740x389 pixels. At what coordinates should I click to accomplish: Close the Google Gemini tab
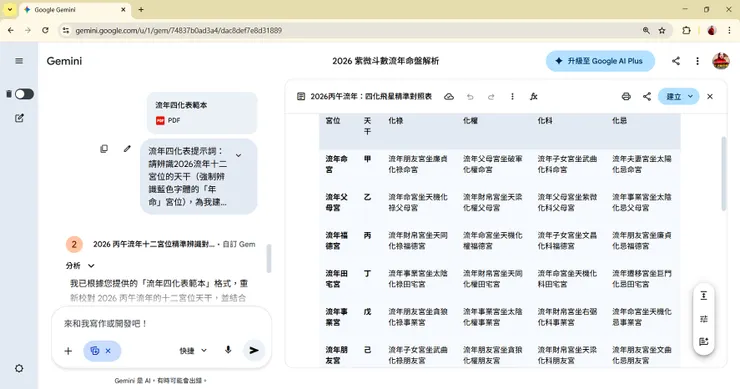coord(123,9)
